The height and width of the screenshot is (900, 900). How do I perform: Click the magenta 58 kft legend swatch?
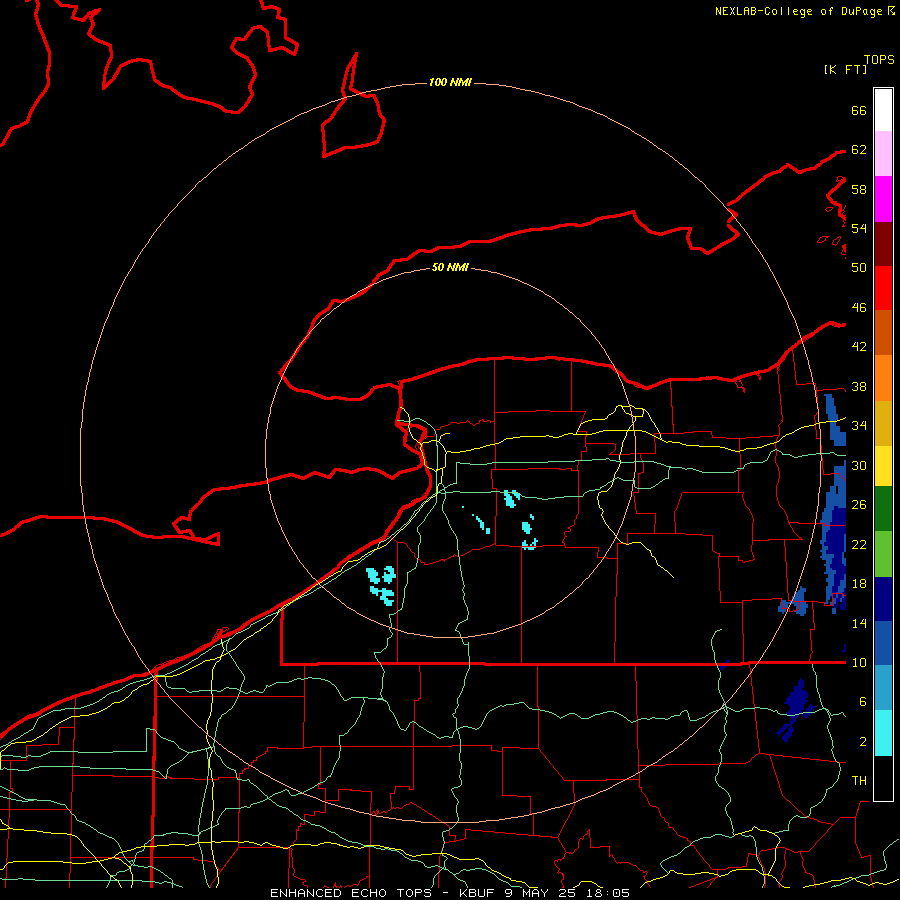[883, 199]
